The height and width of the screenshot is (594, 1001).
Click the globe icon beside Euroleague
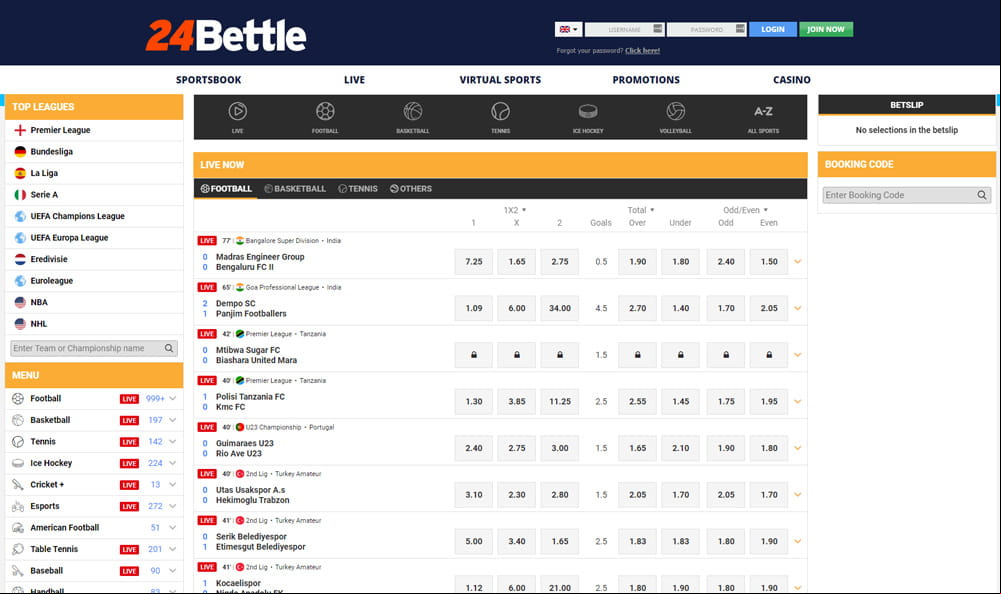click(20, 281)
